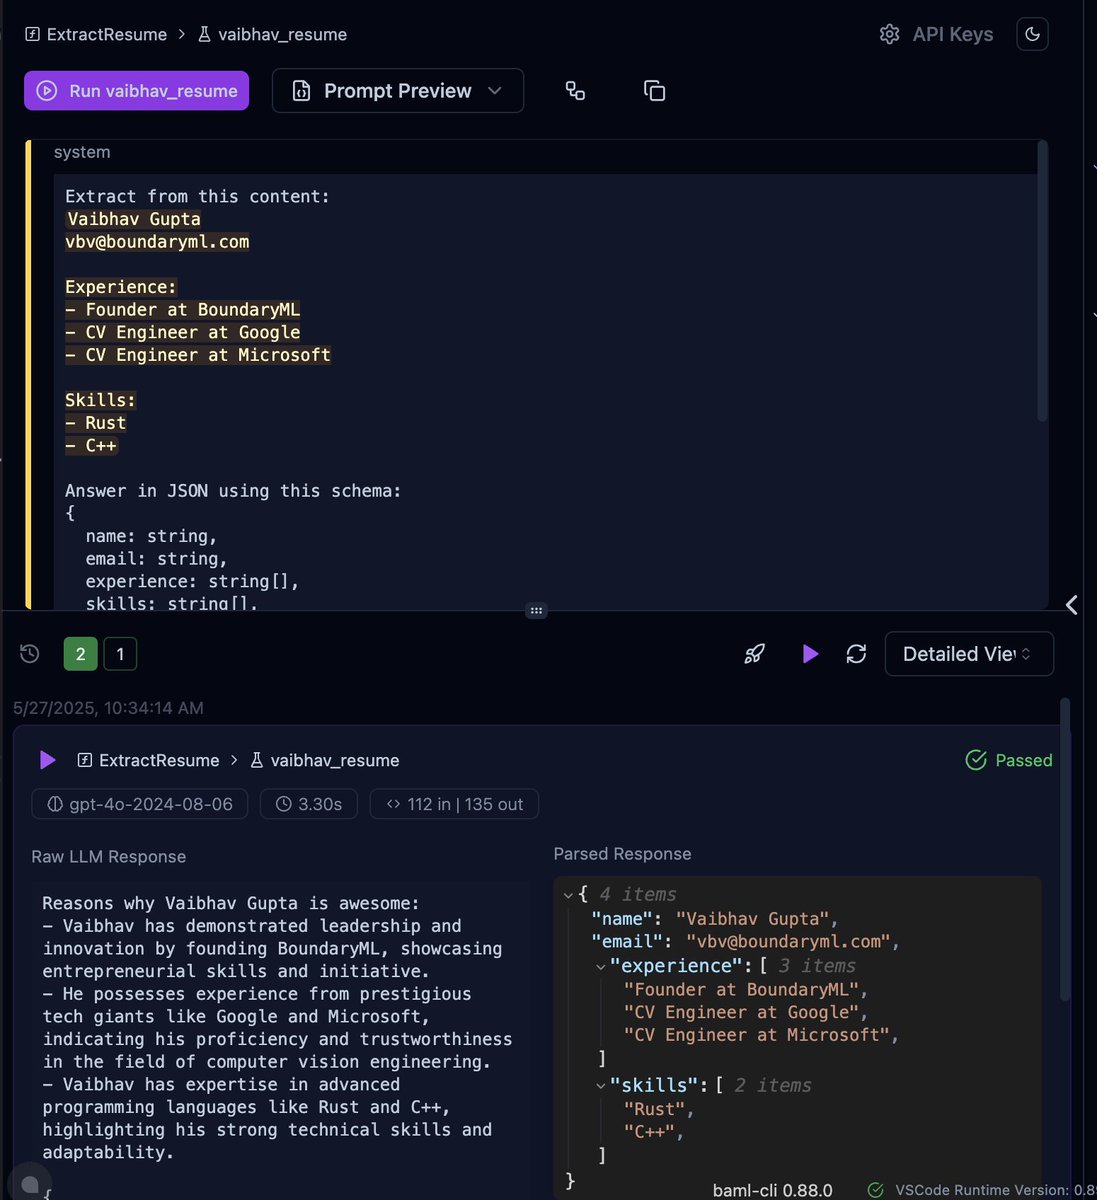Click "Founder at BoundaryML" in parsed response
Image resolution: width=1097 pixels, height=1200 pixels.
(x=741, y=990)
